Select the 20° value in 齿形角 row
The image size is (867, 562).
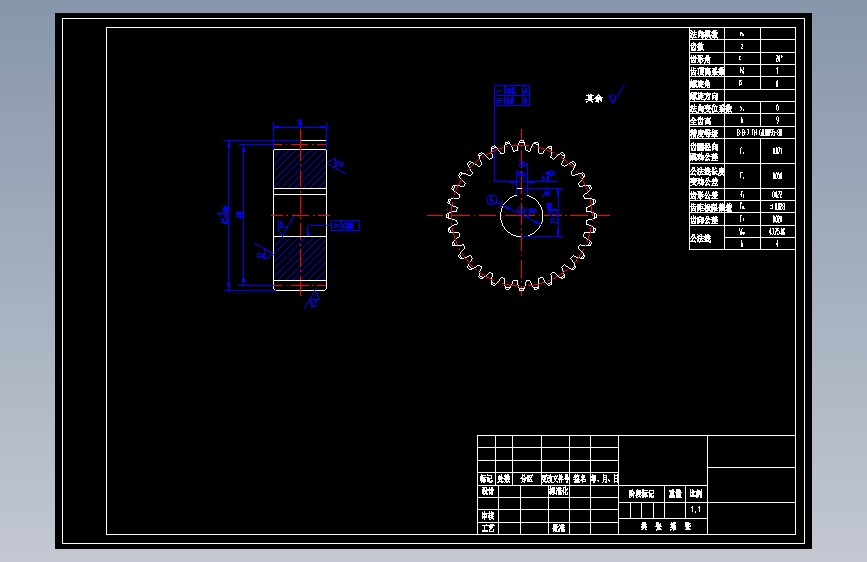778,58
